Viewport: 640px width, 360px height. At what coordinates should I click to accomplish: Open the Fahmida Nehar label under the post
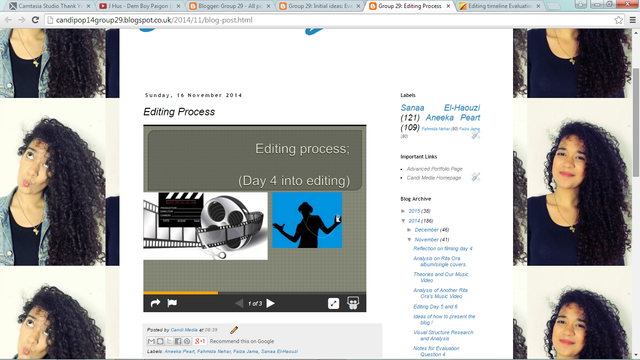tap(214, 351)
